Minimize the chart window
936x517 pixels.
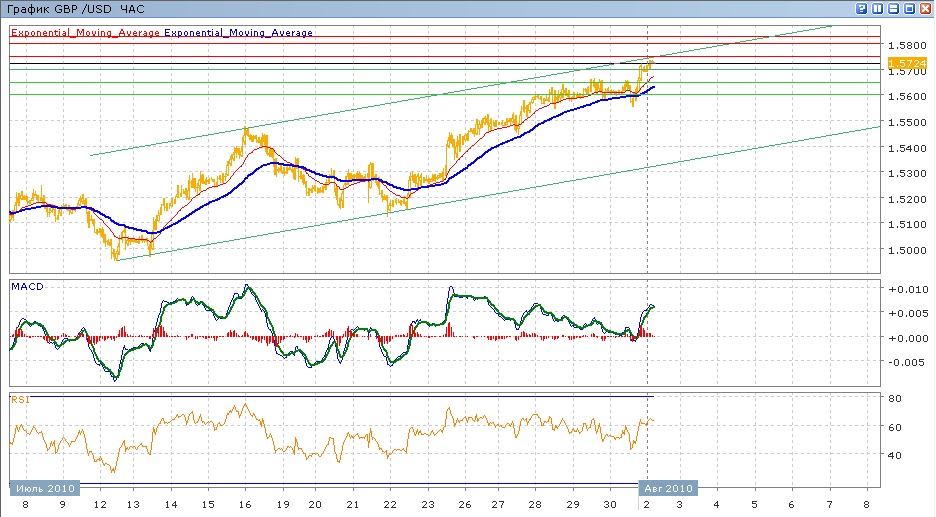click(892, 8)
